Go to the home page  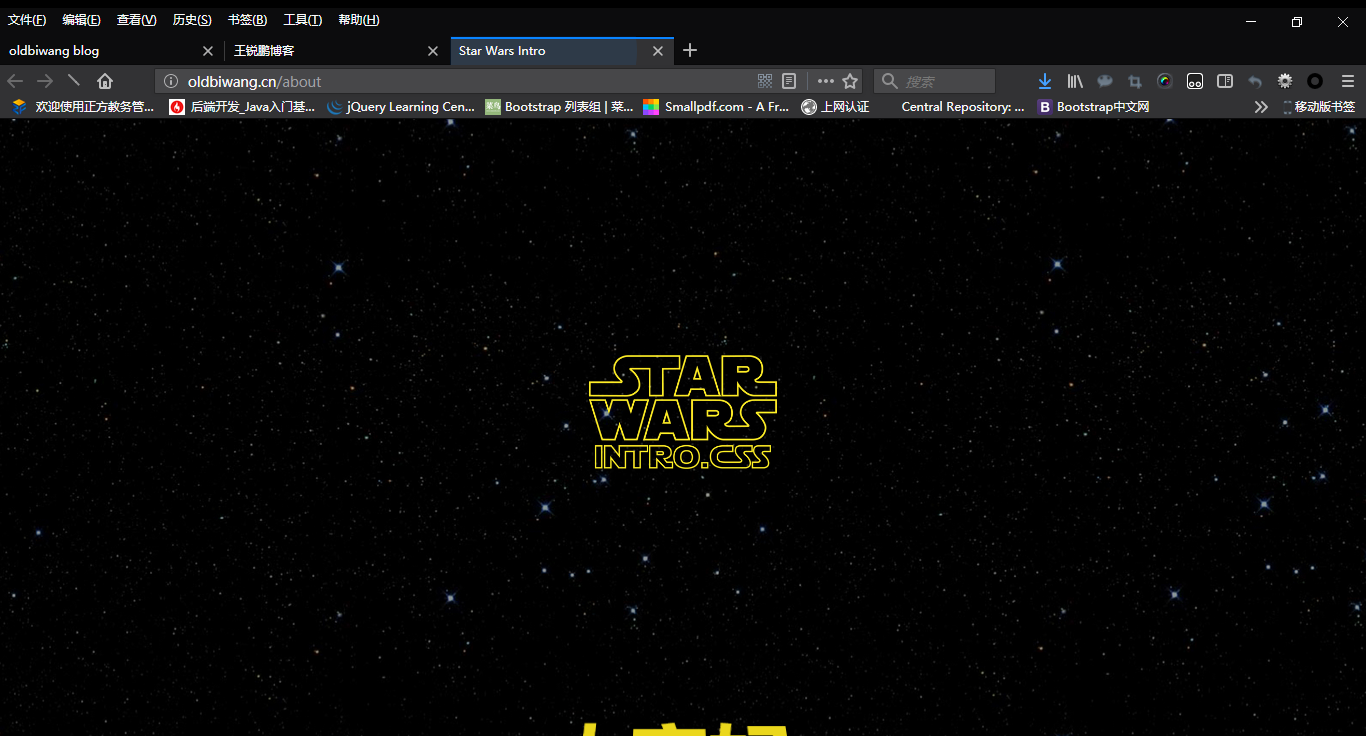(x=105, y=81)
